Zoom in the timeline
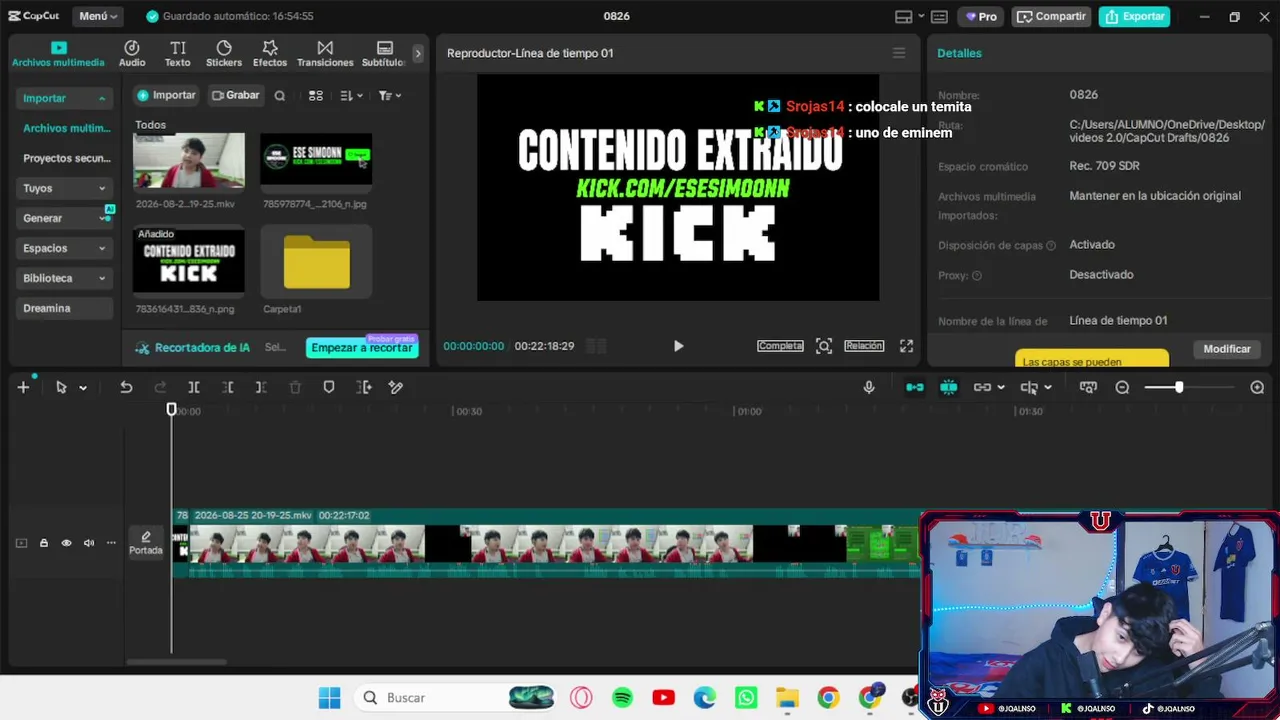Image resolution: width=1280 pixels, height=720 pixels. (x=1257, y=387)
